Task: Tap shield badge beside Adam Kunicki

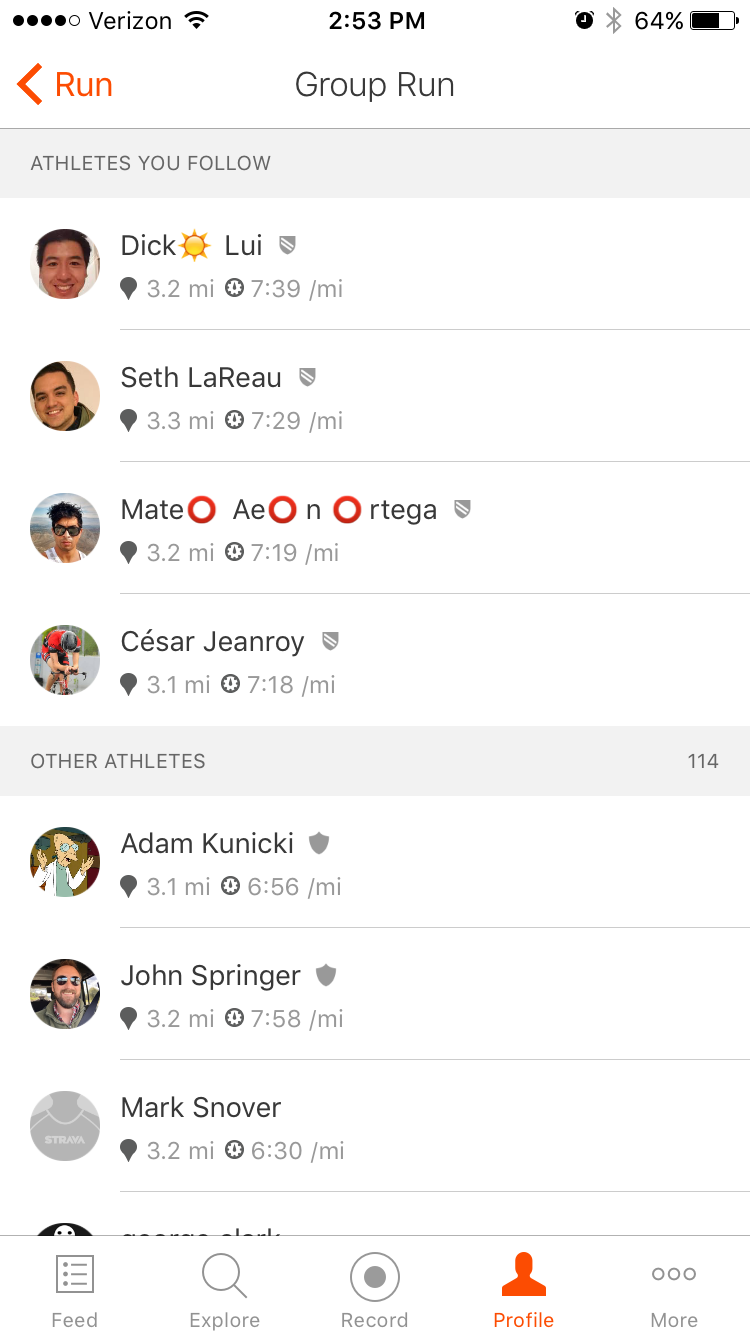Action: click(319, 843)
